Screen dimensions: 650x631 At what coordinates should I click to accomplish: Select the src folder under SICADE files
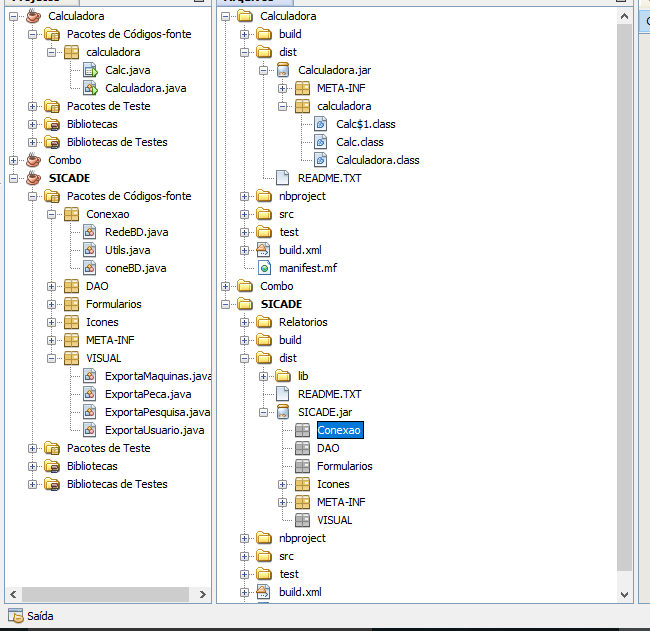pyautogui.click(x=286, y=556)
